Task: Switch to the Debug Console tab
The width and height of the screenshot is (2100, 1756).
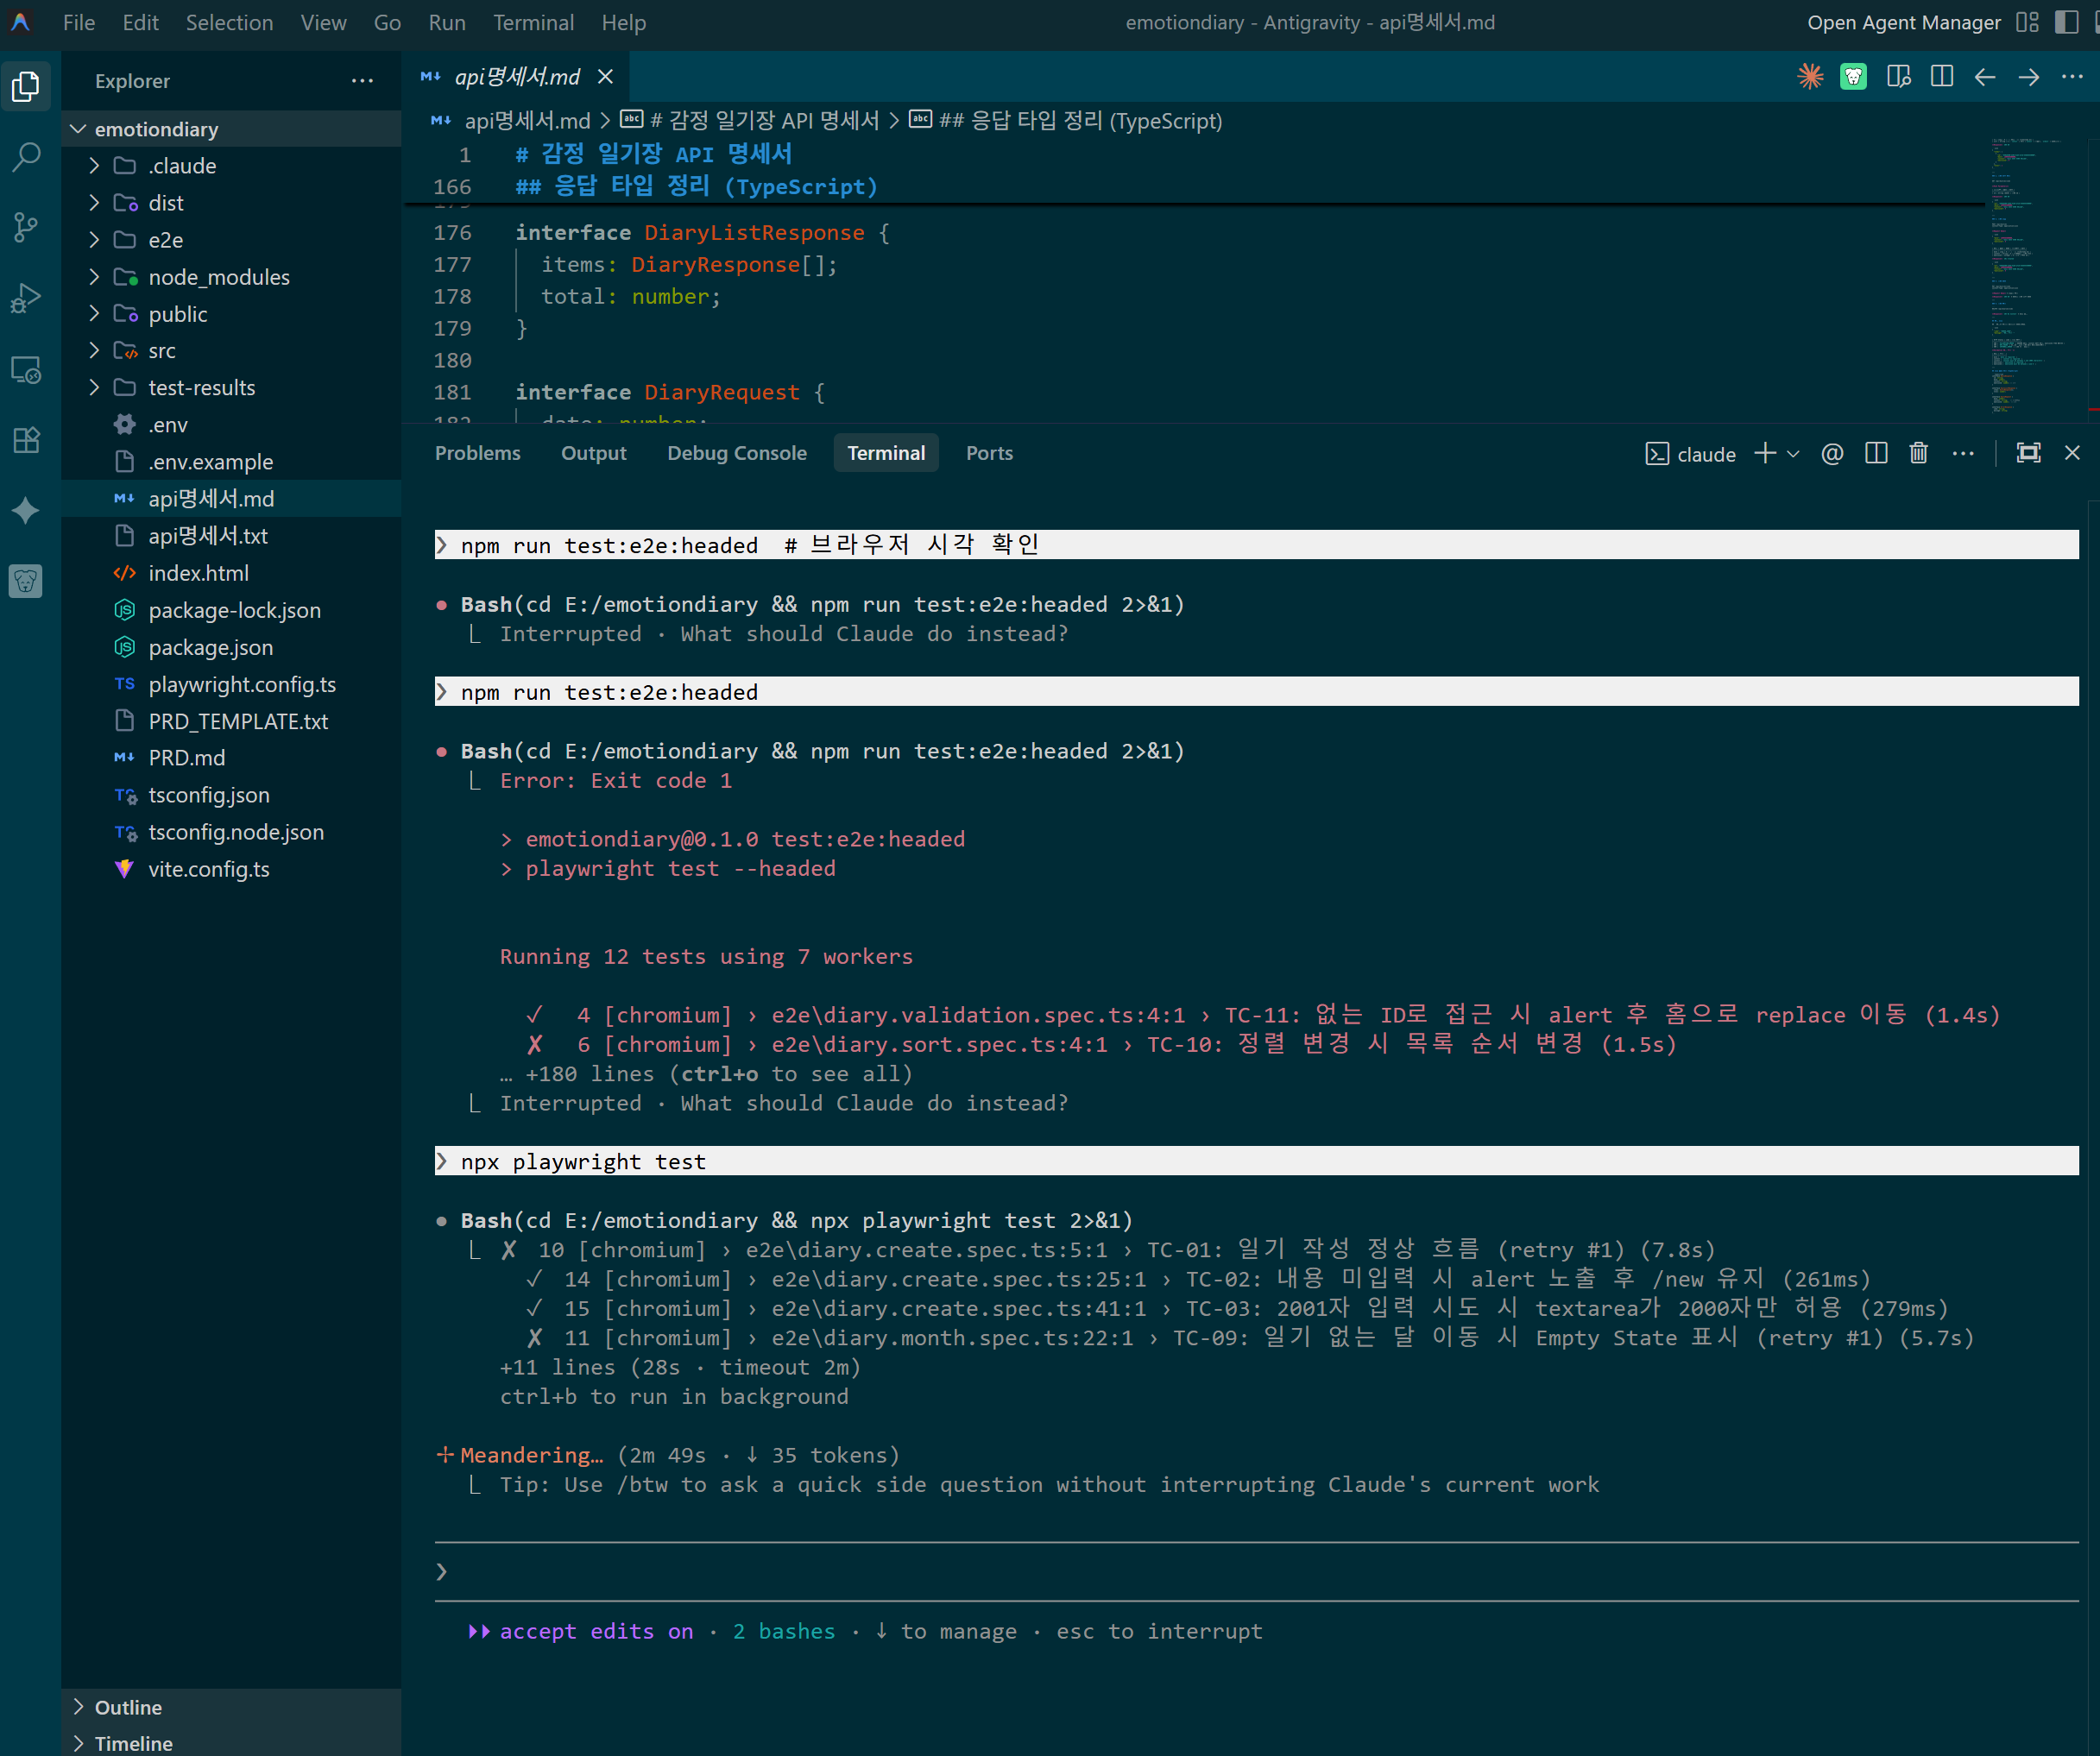Action: click(737, 453)
